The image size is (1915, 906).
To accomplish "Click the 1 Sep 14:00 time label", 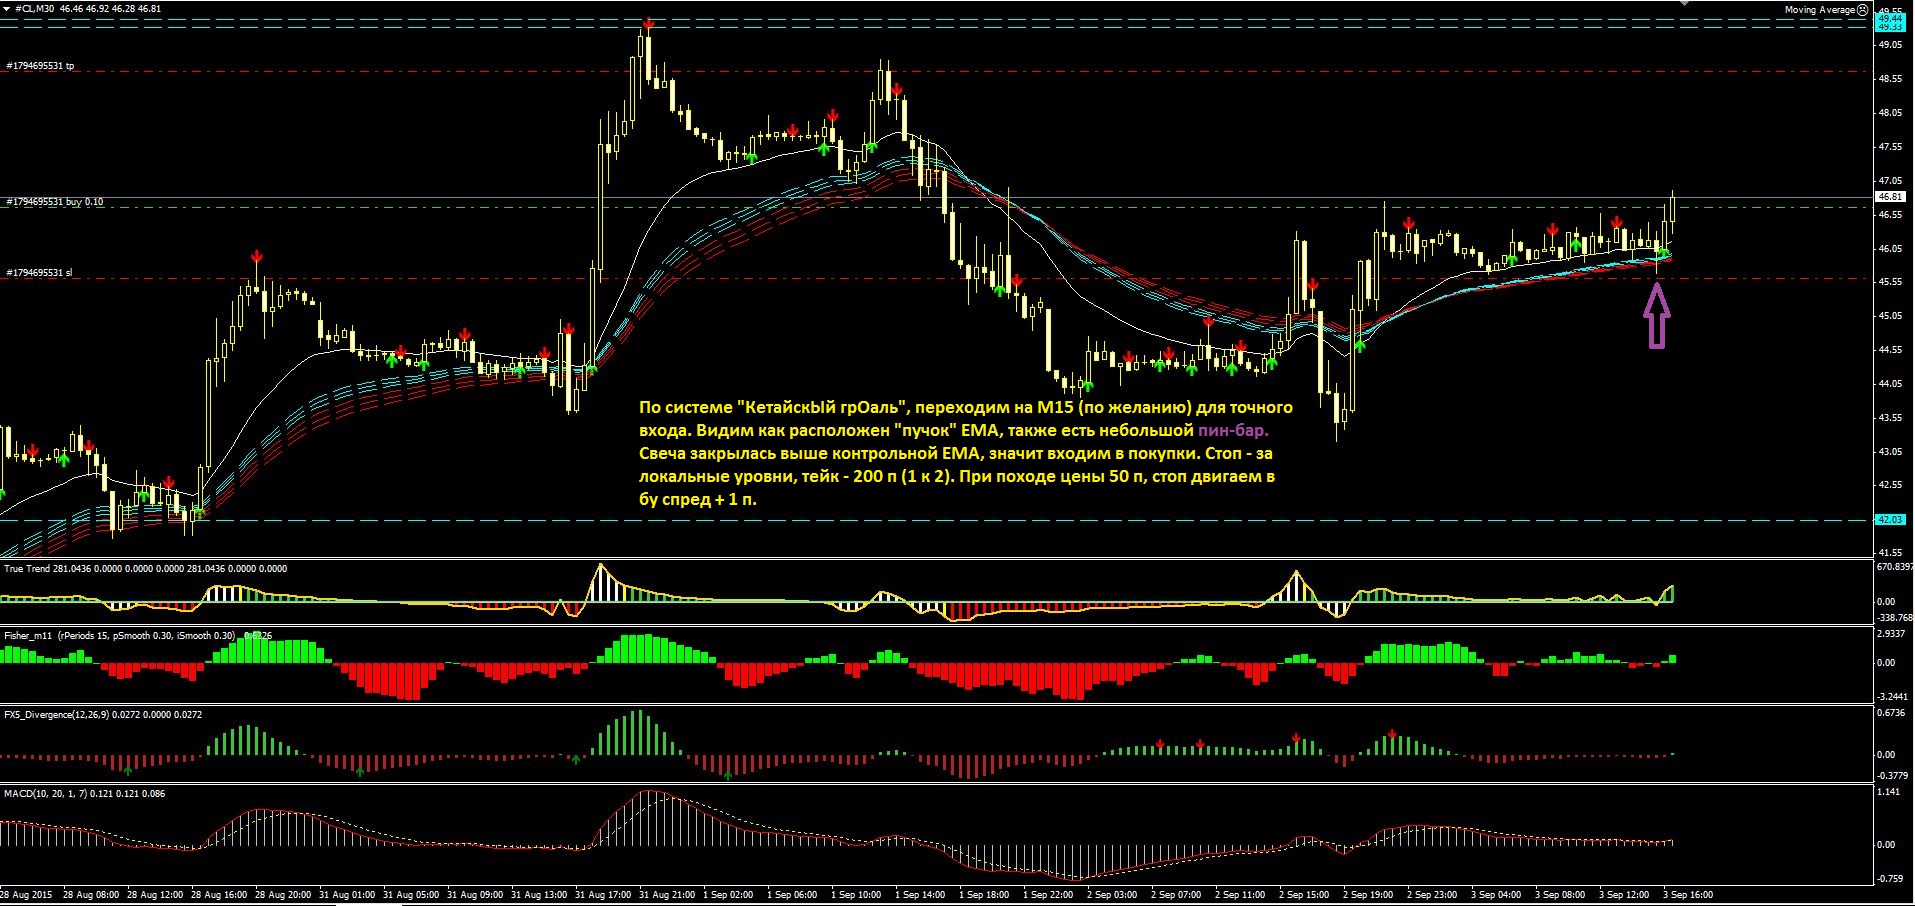I will click(x=920, y=895).
